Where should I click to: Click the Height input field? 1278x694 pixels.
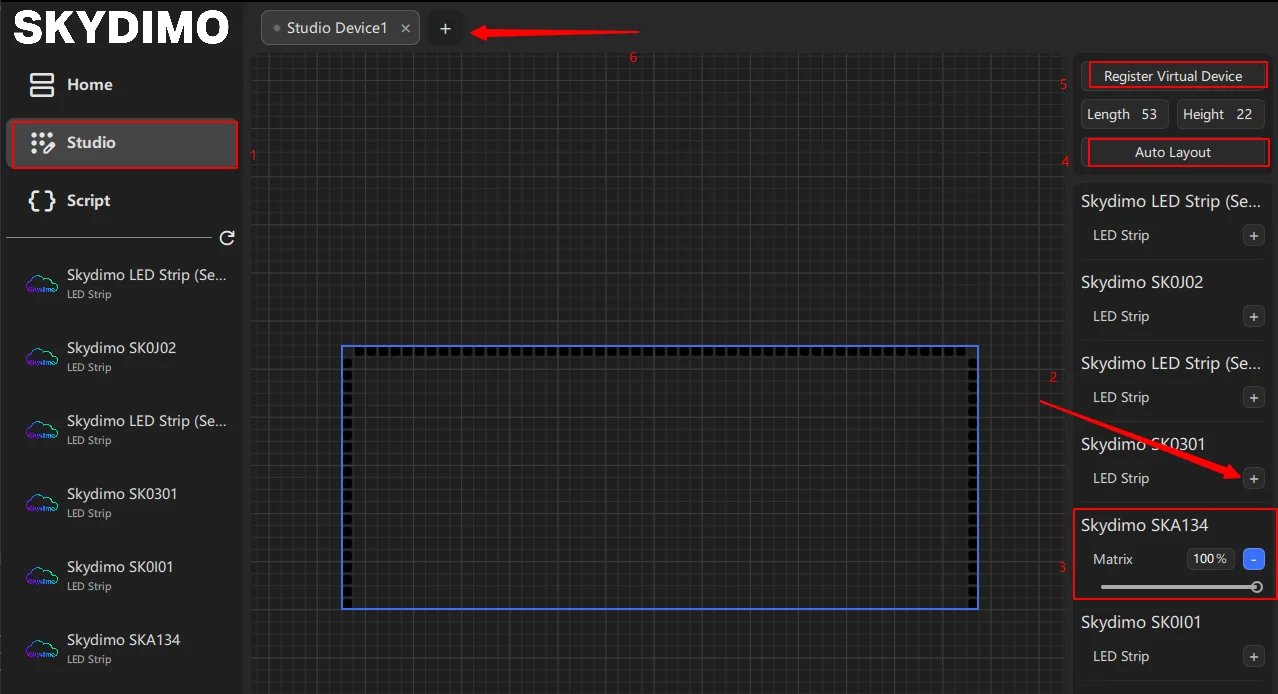pos(1243,115)
